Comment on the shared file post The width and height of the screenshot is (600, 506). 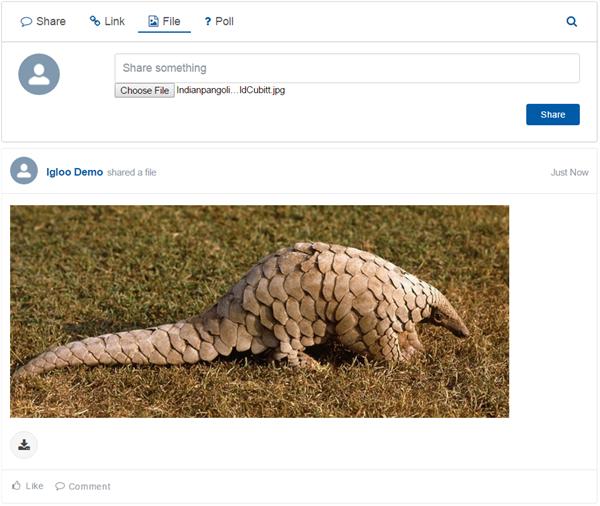point(83,486)
